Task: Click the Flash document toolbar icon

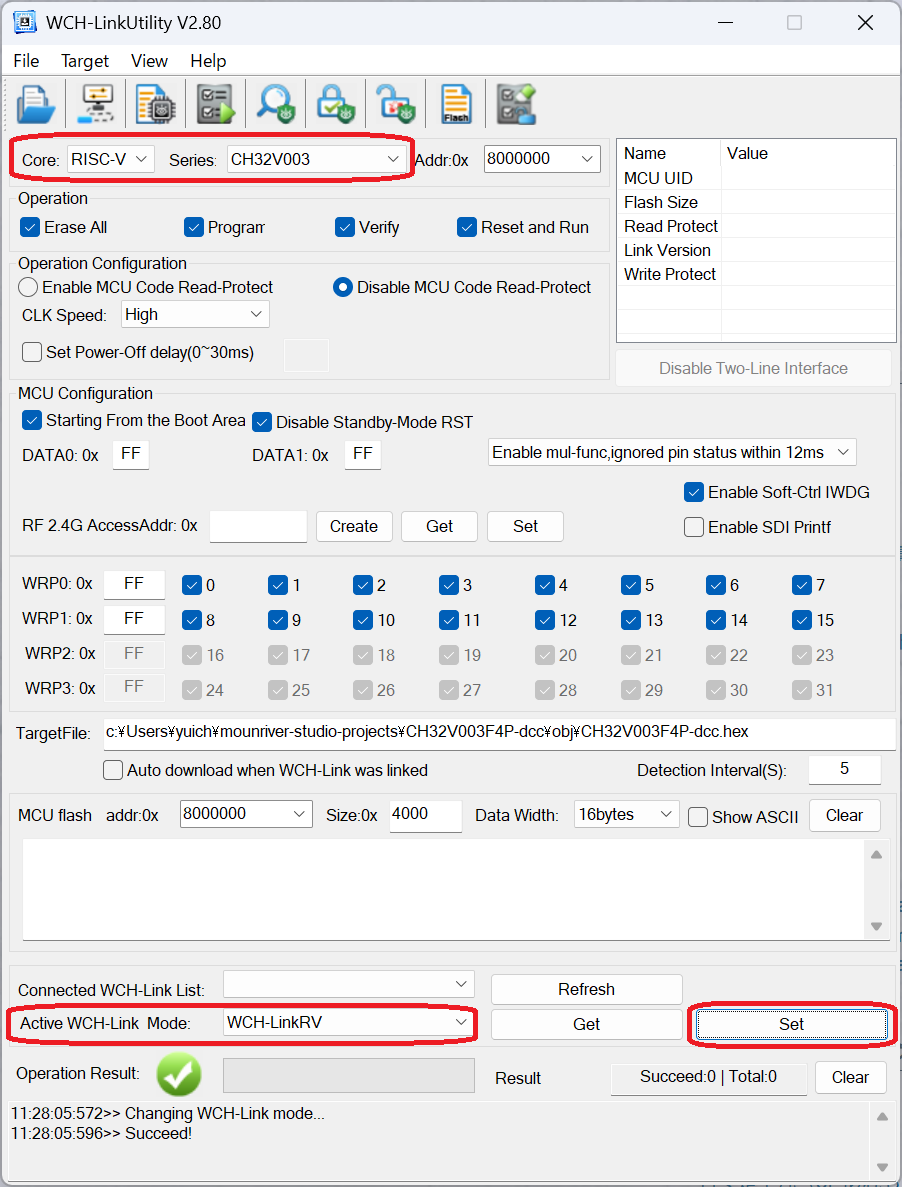Action: click(x=456, y=104)
